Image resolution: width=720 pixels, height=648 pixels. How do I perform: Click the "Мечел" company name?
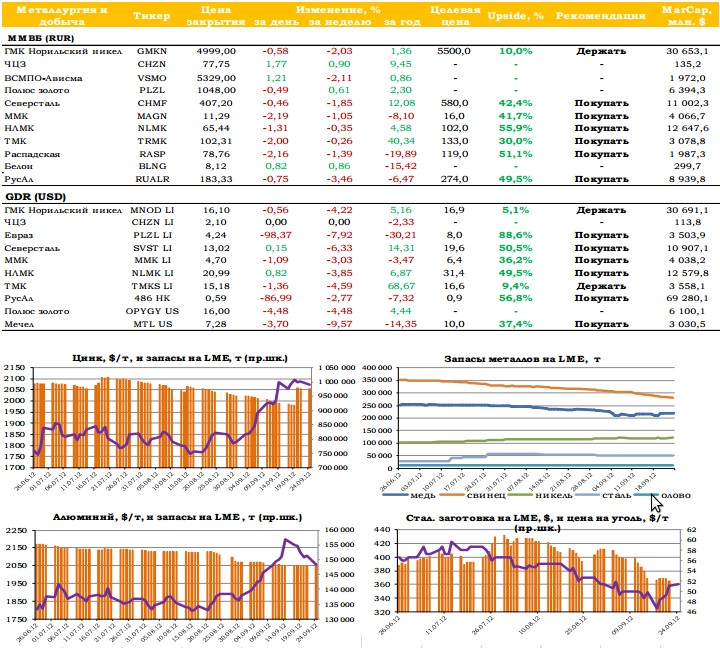tap(19, 324)
